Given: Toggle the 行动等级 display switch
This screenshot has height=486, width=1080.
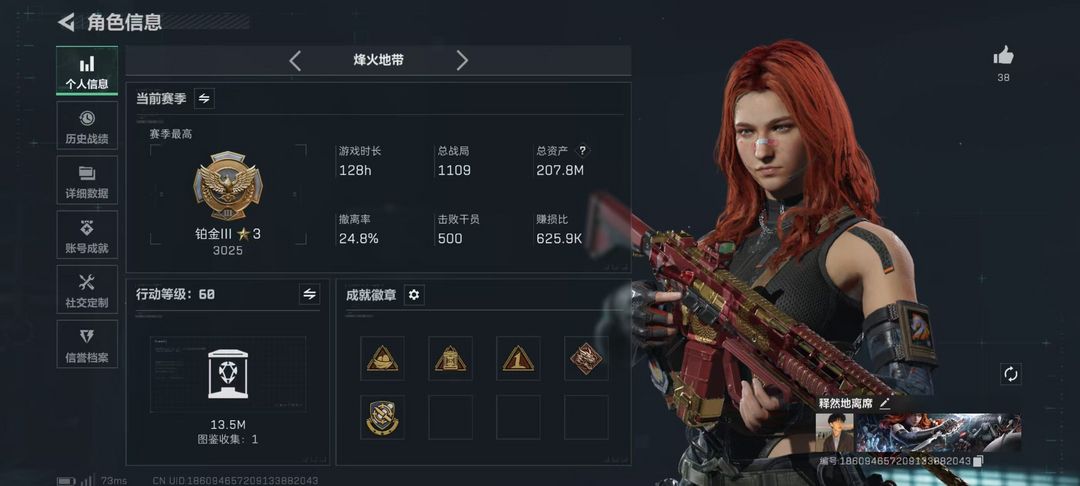Looking at the screenshot, I should 309,294.
